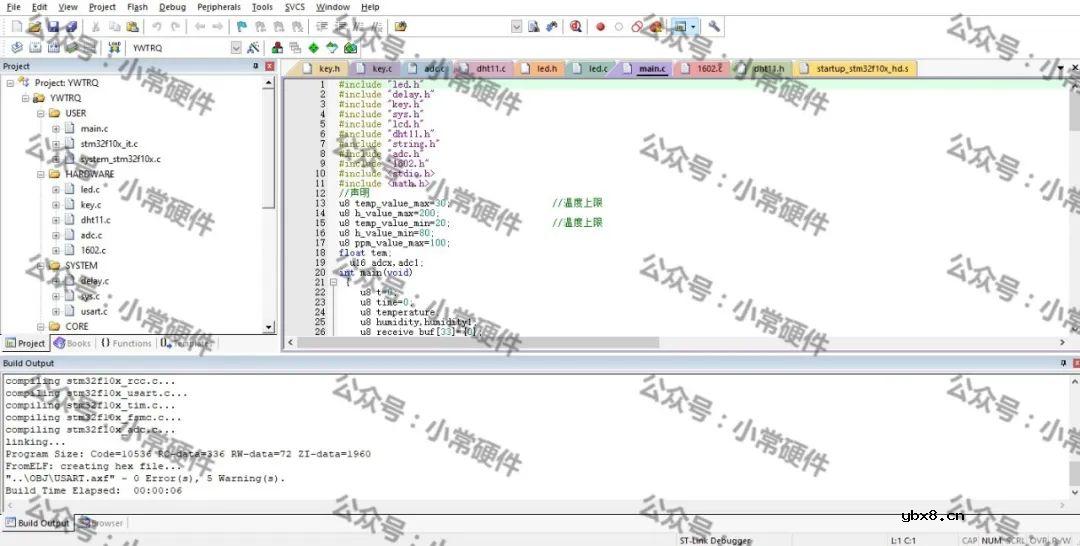The width and height of the screenshot is (1080, 546).
Task: Switch to Browser tab in output
Action: [101, 523]
